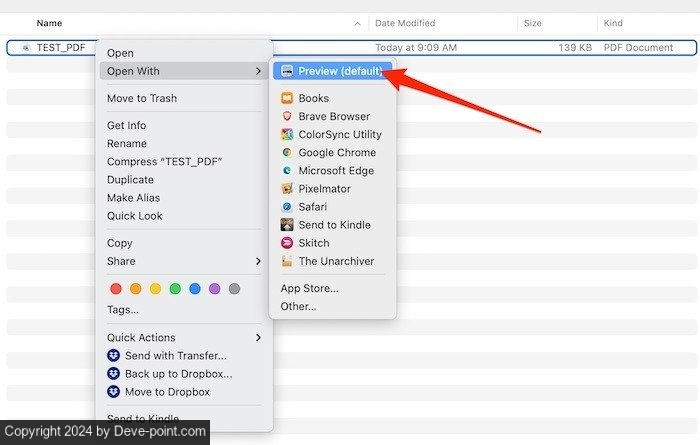Sort files by Date Modified column
Screen dimensions: 700x445
click(x=403, y=22)
